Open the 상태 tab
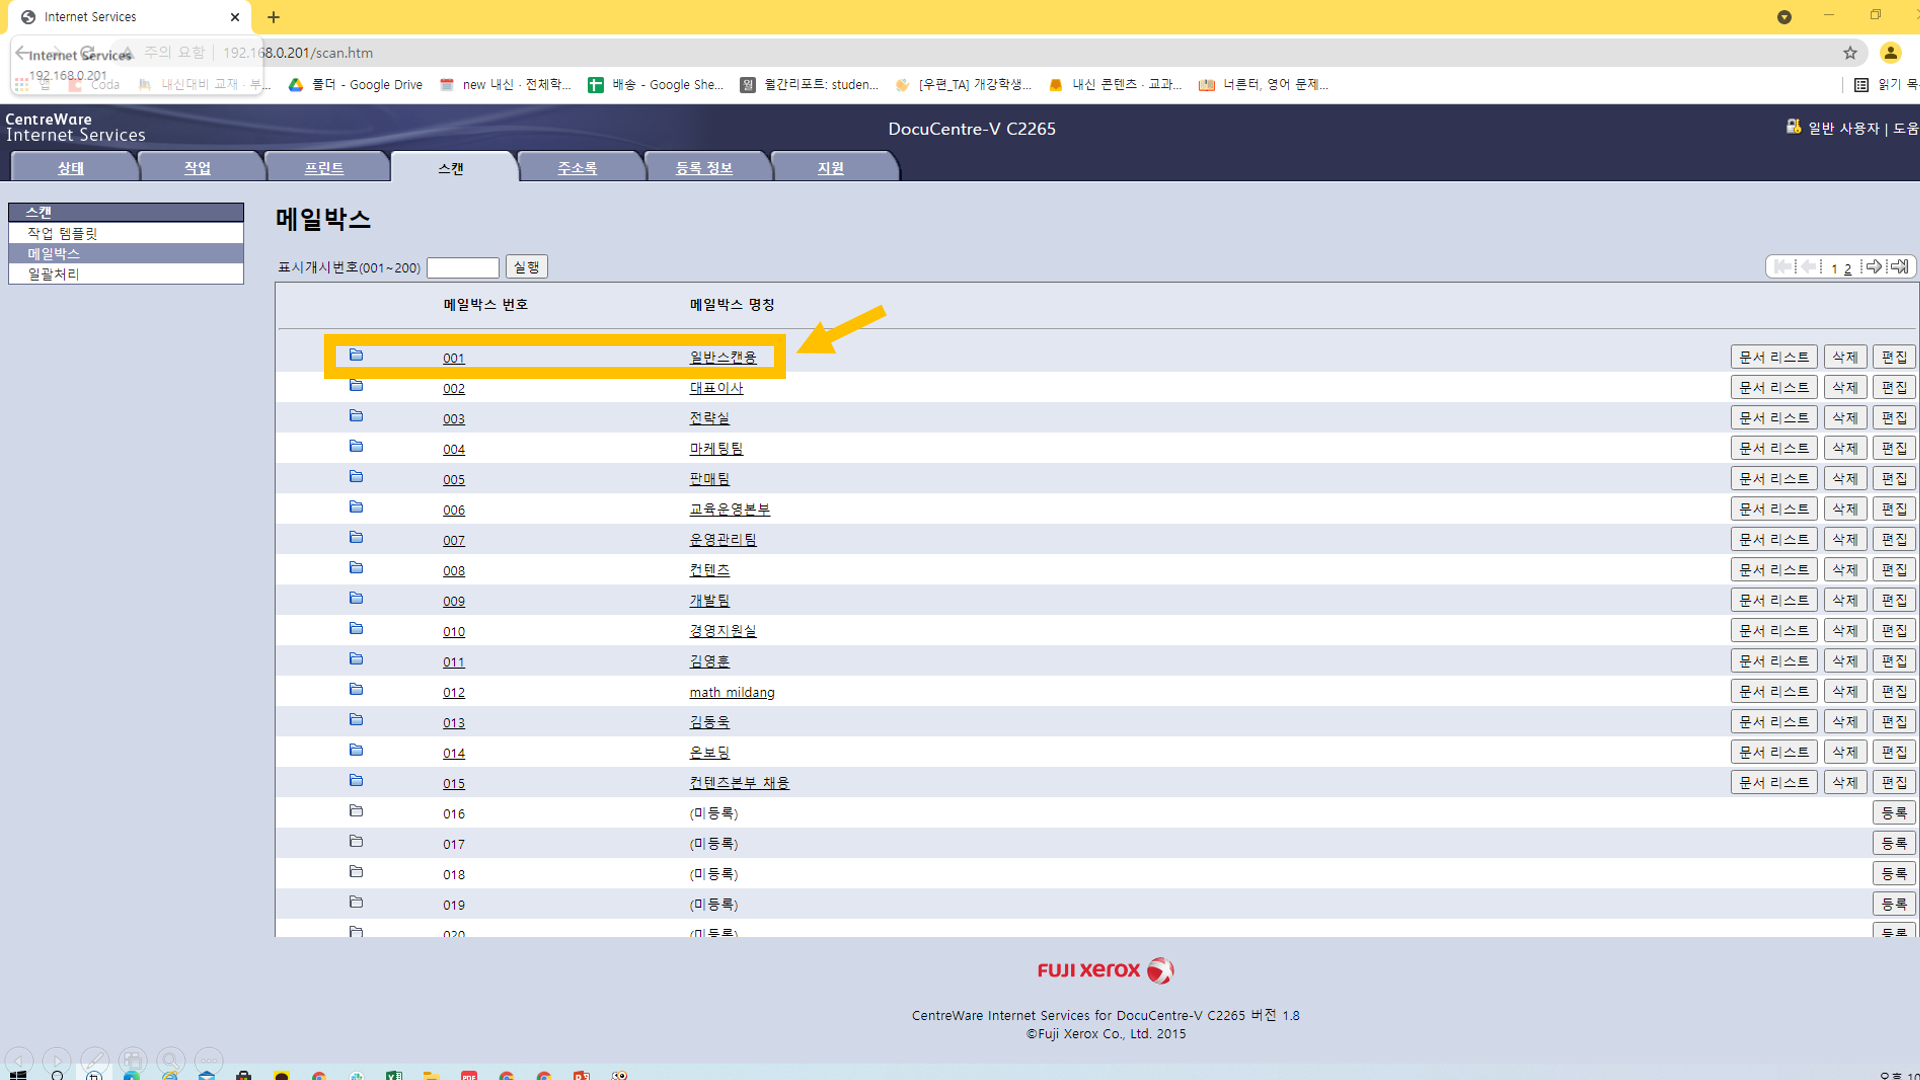Viewport: 1920px width, 1080px height. [x=70, y=168]
